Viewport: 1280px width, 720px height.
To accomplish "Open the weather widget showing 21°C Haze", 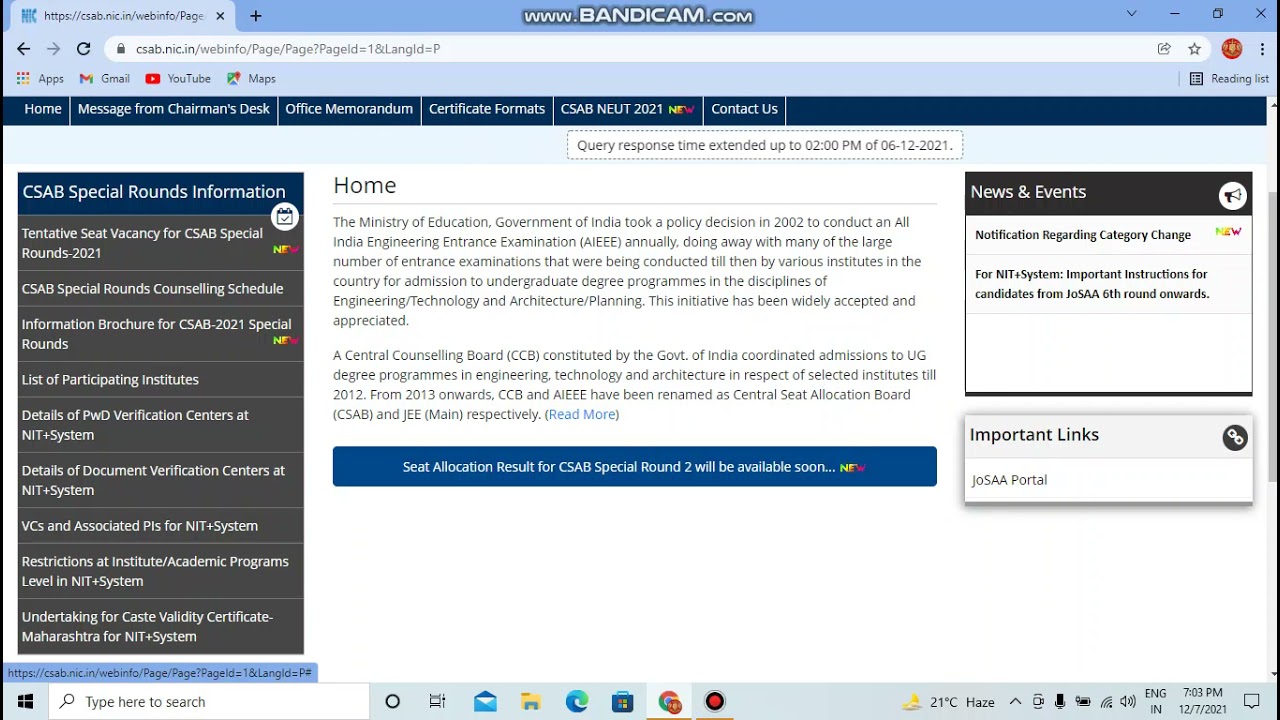I will click(948, 702).
